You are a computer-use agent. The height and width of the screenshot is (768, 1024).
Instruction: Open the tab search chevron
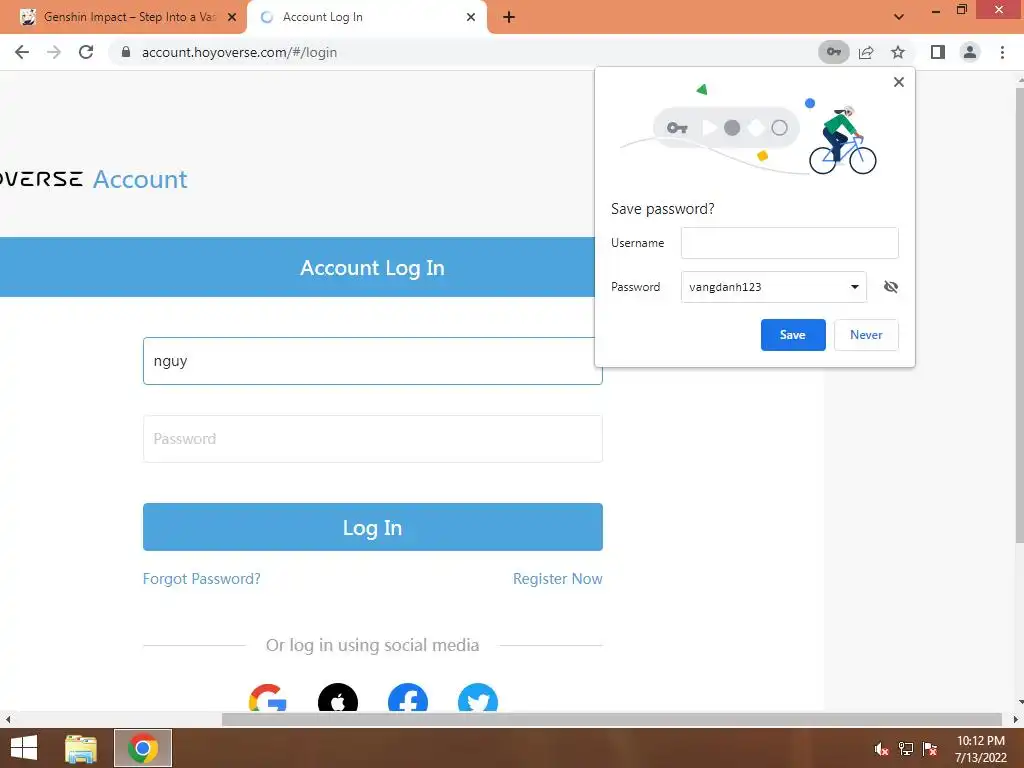[899, 17]
